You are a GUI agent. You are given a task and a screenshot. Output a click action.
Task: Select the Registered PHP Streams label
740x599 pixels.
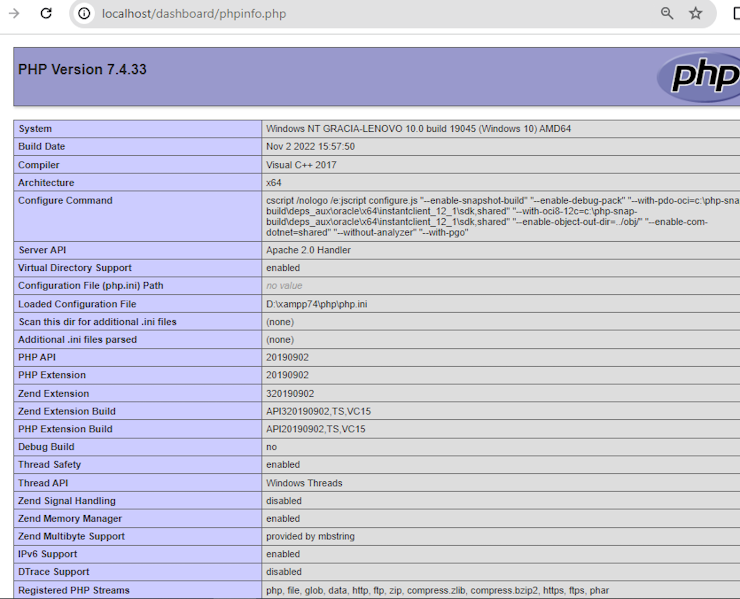74,591
